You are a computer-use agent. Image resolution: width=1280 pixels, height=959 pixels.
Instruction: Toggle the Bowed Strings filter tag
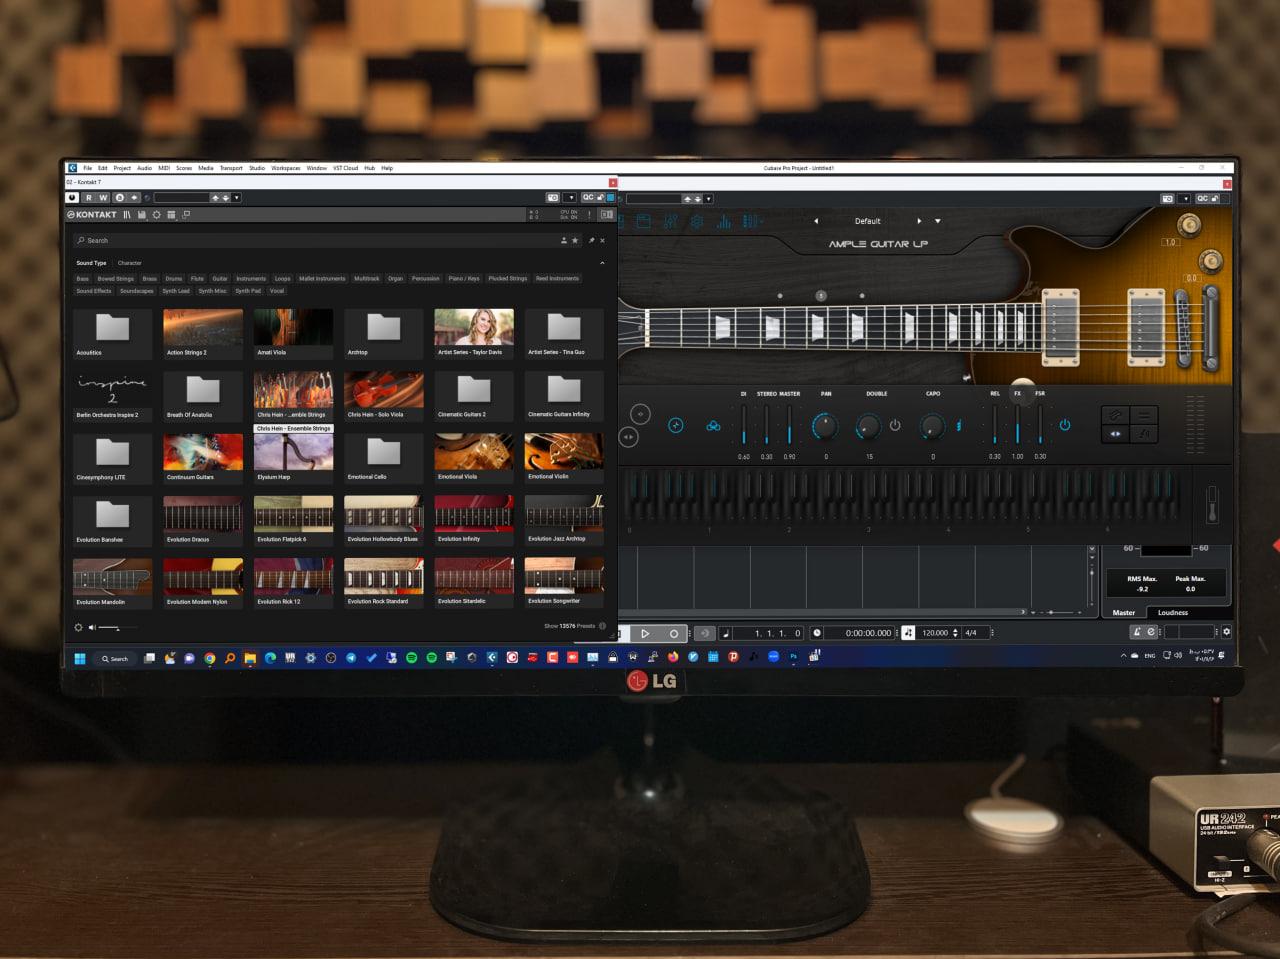click(x=116, y=279)
